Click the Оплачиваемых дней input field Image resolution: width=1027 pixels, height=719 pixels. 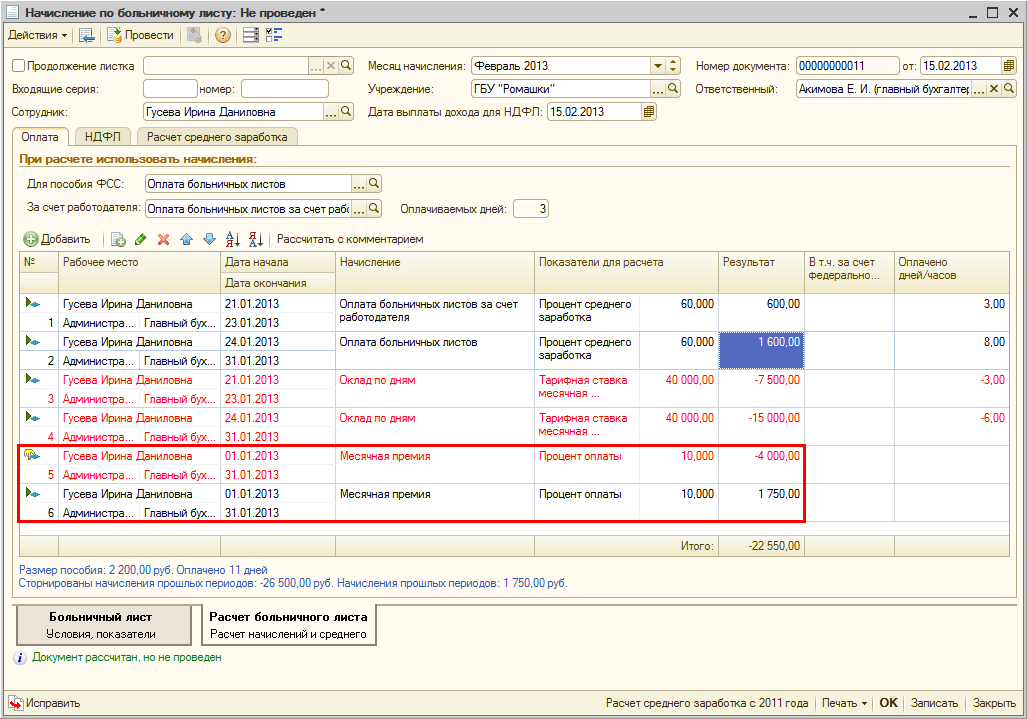tap(530, 209)
